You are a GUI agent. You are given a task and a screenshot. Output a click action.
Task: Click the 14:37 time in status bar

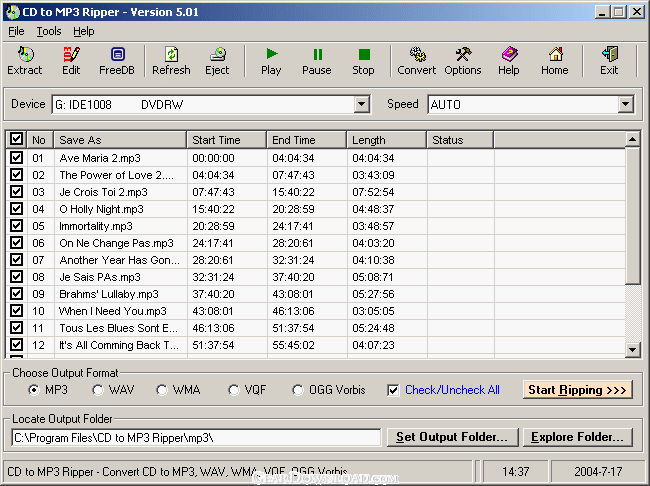[516, 471]
